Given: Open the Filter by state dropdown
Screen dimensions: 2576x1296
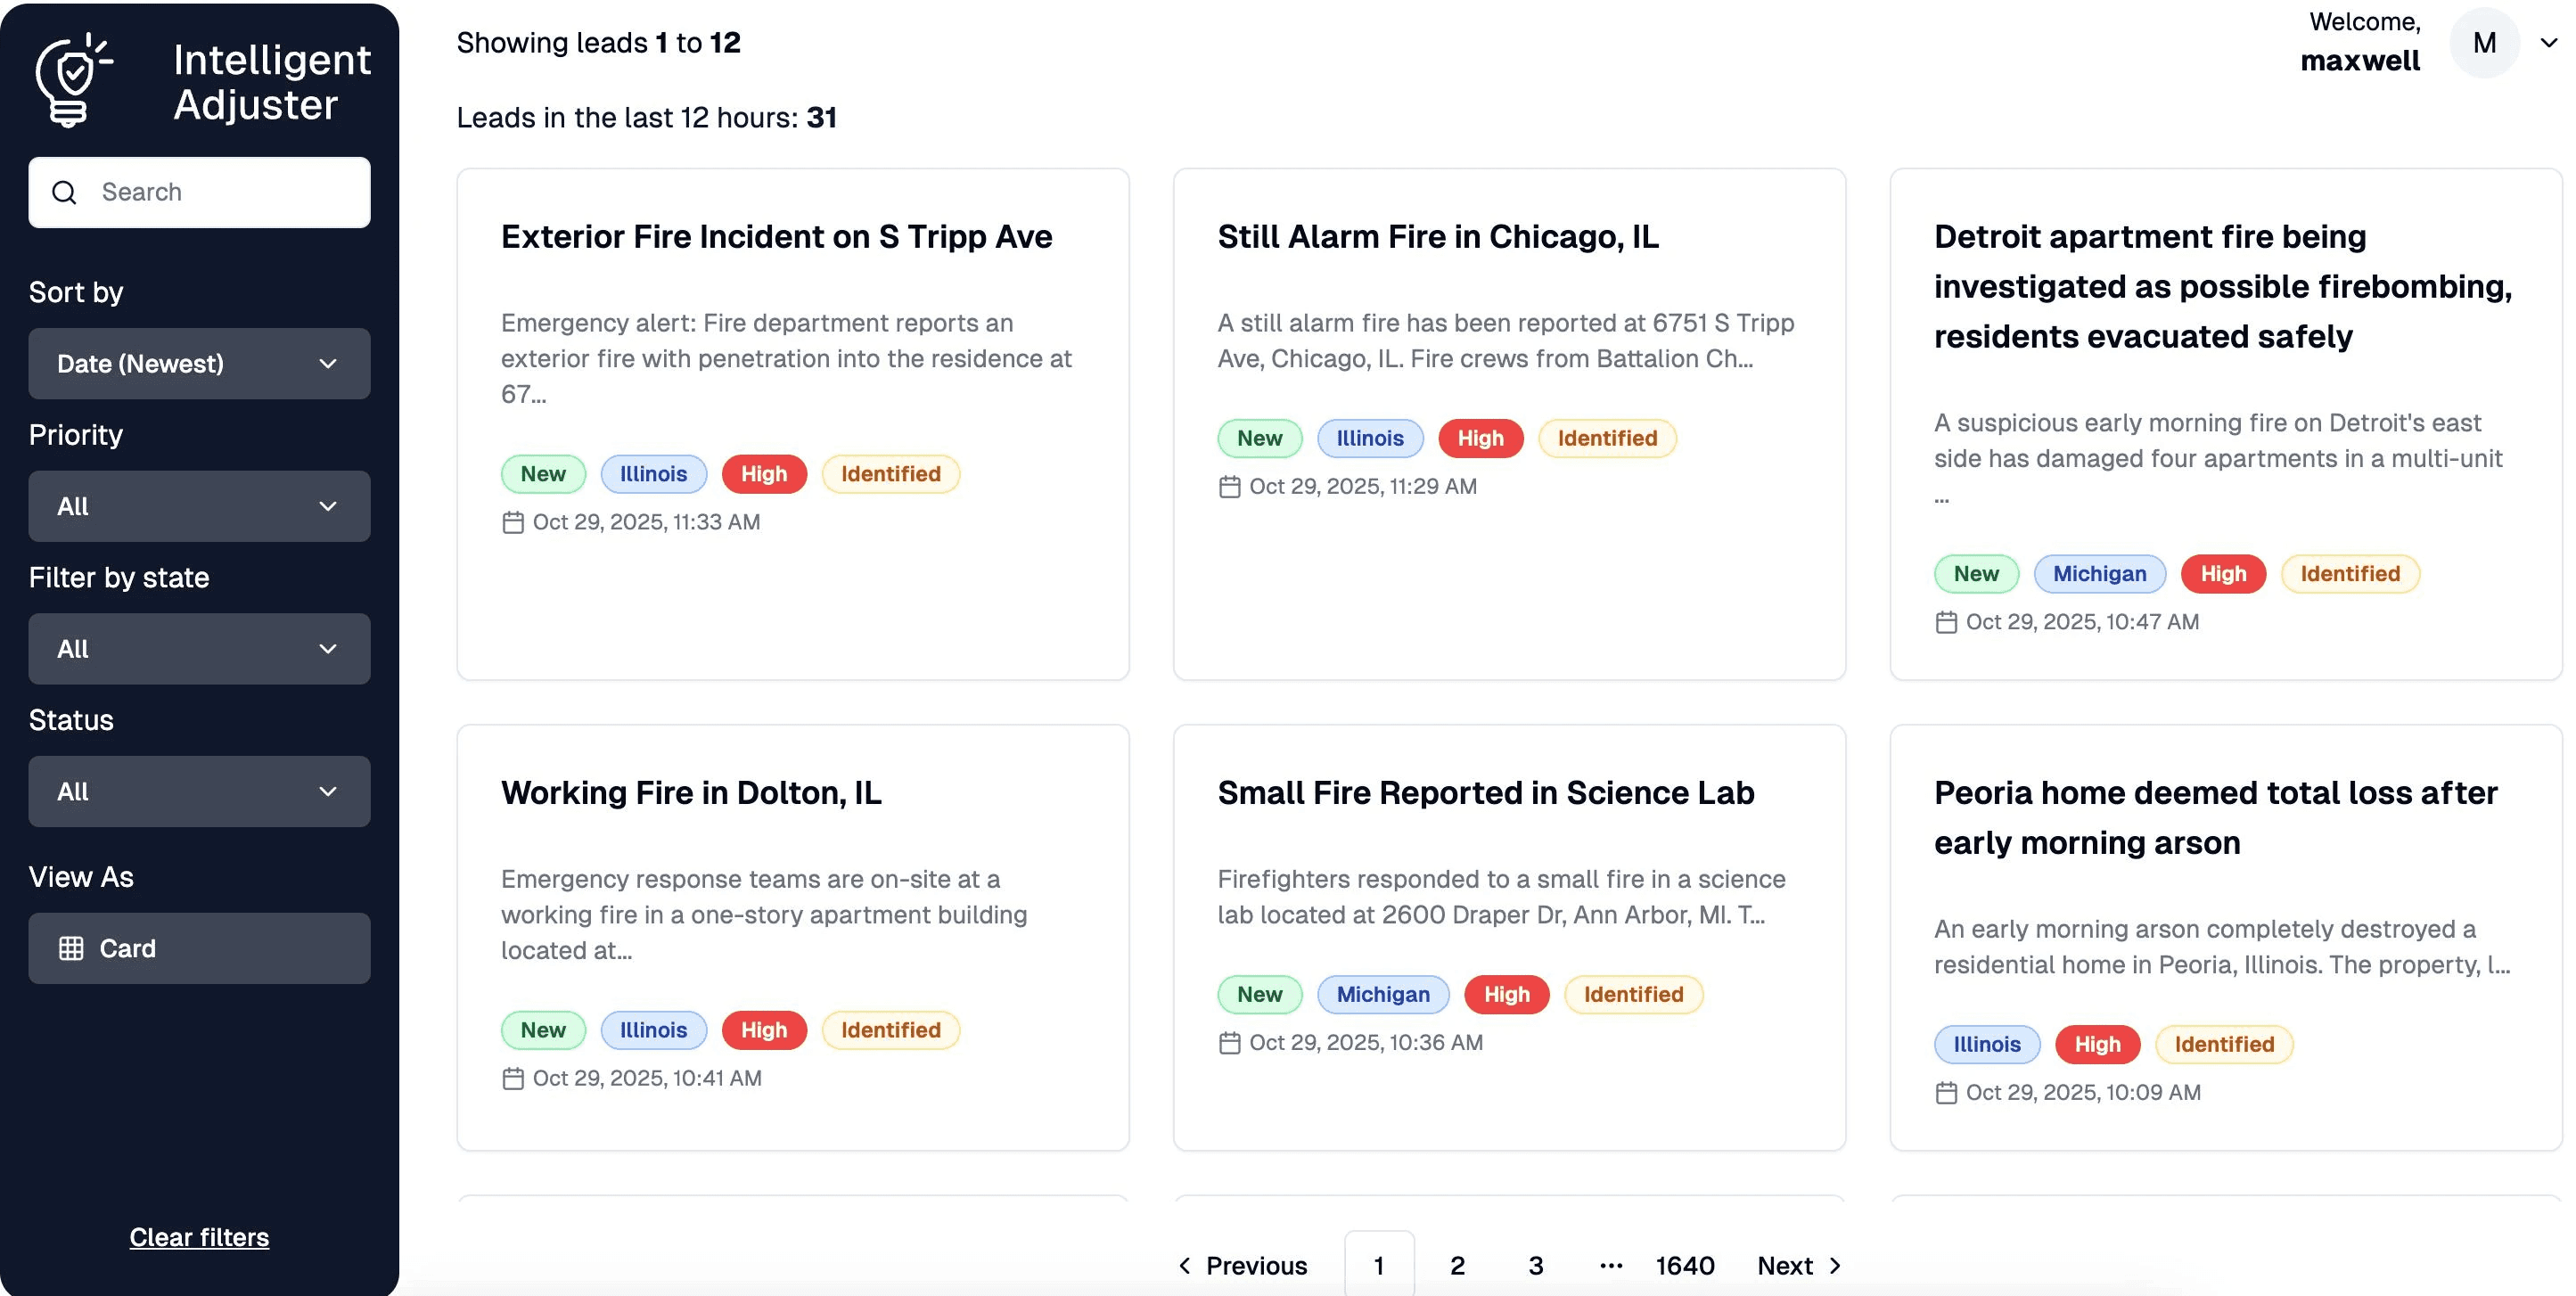Looking at the screenshot, I should (199, 649).
